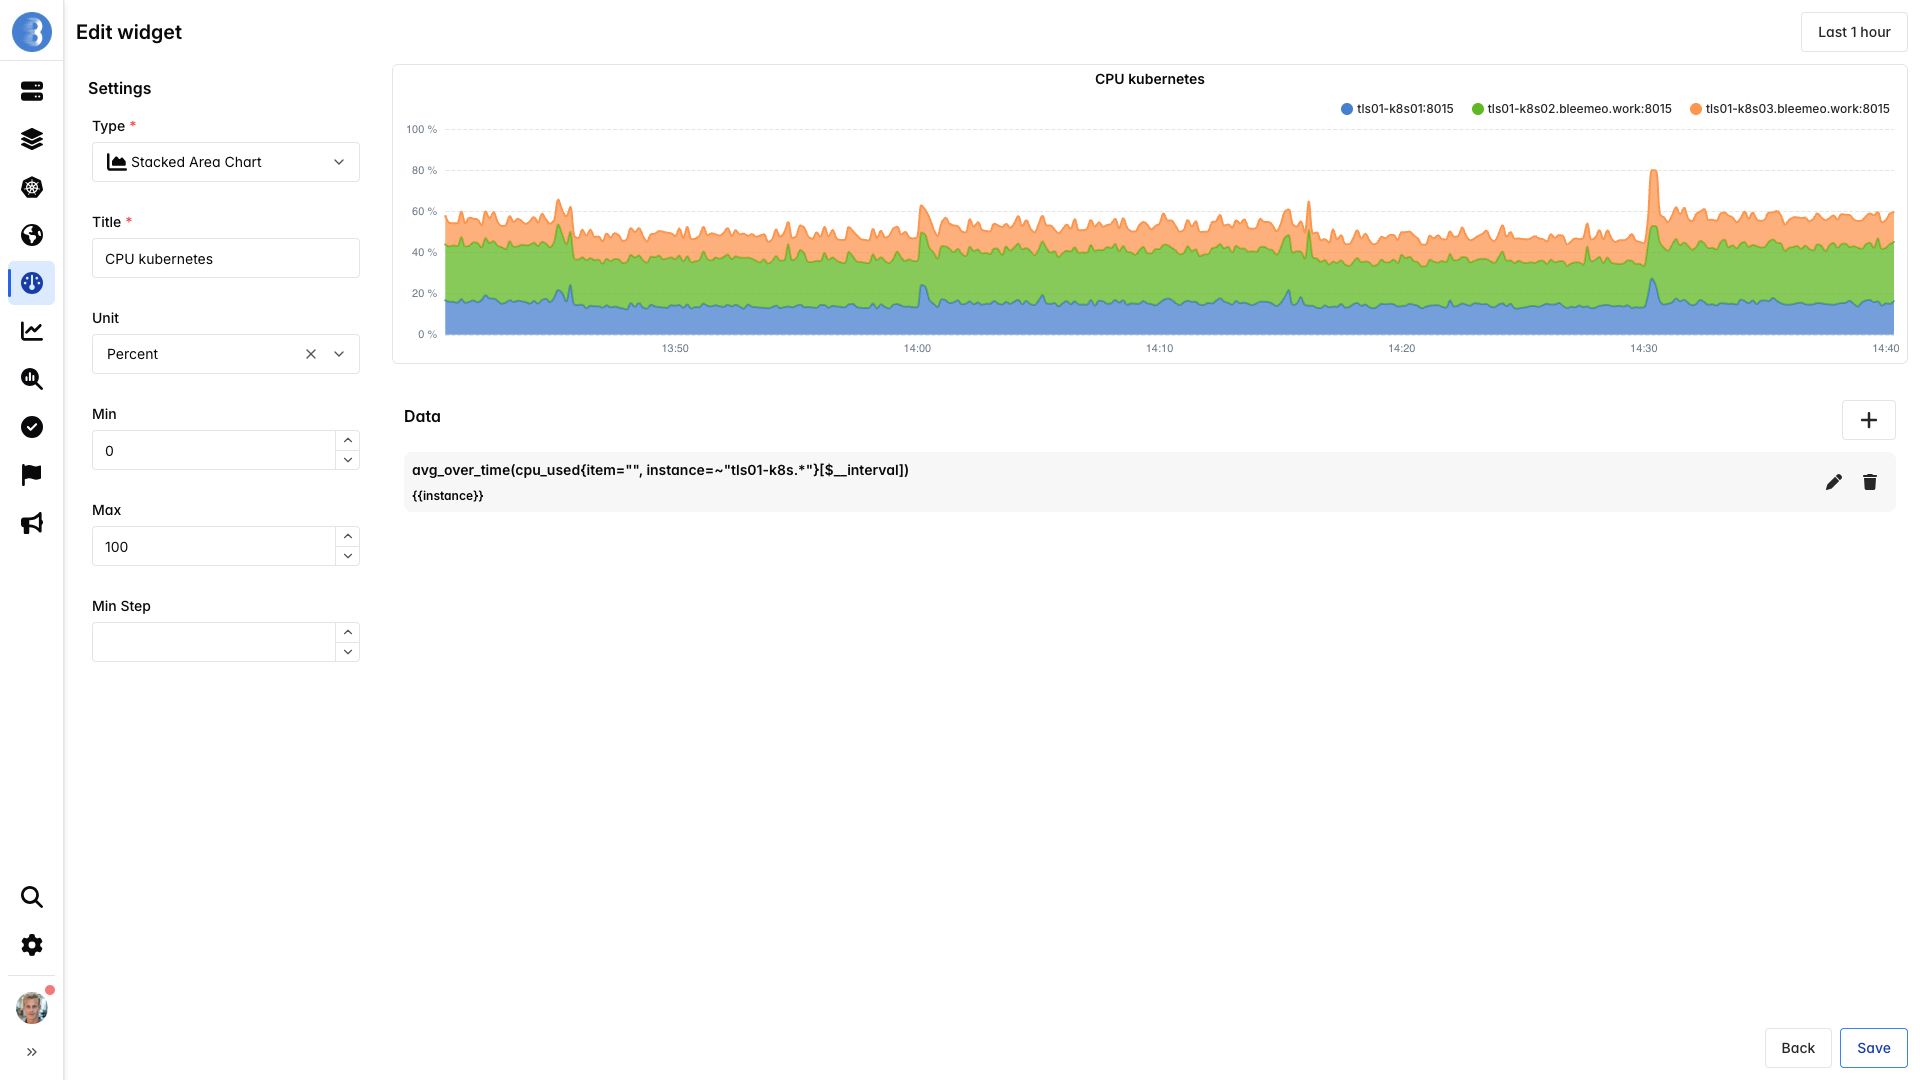The image size is (1920, 1080).
Task: Open the flag sidebar icon
Action: pos(32,475)
